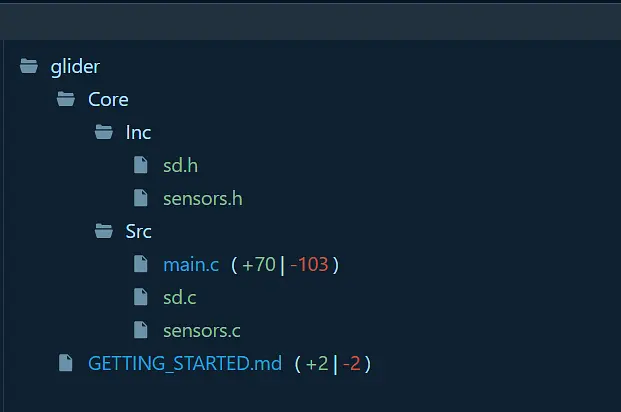Click the sd.h file icon

click(141, 165)
